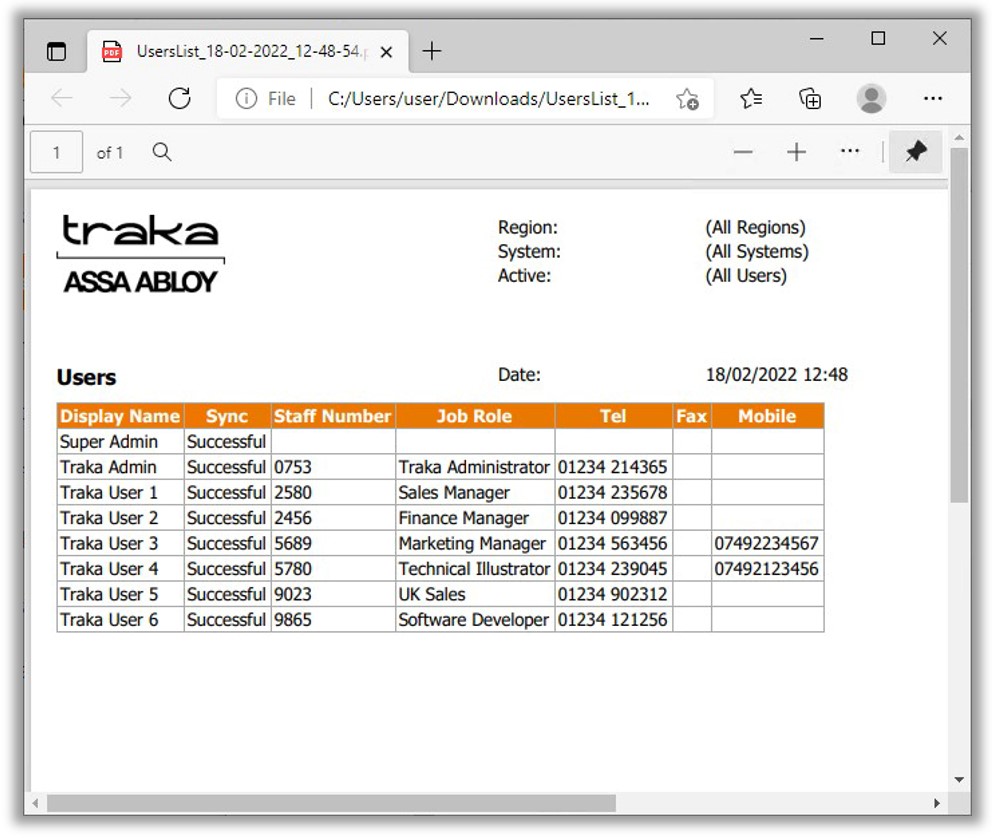Click the Sync column header
Image resolution: width=992 pixels, height=839 pixels.
click(x=227, y=416)
